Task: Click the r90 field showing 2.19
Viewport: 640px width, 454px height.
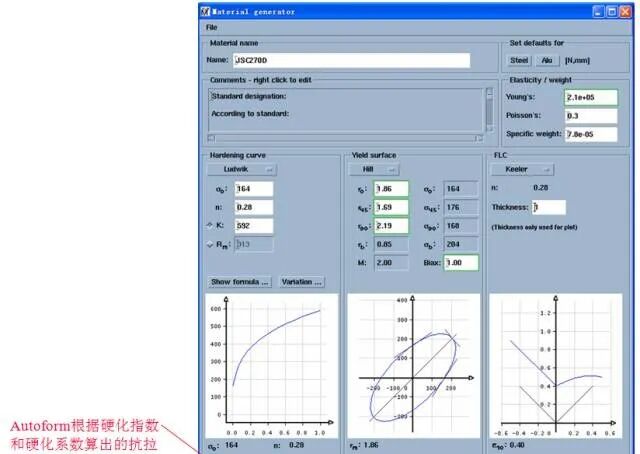Action: (391, 226)
